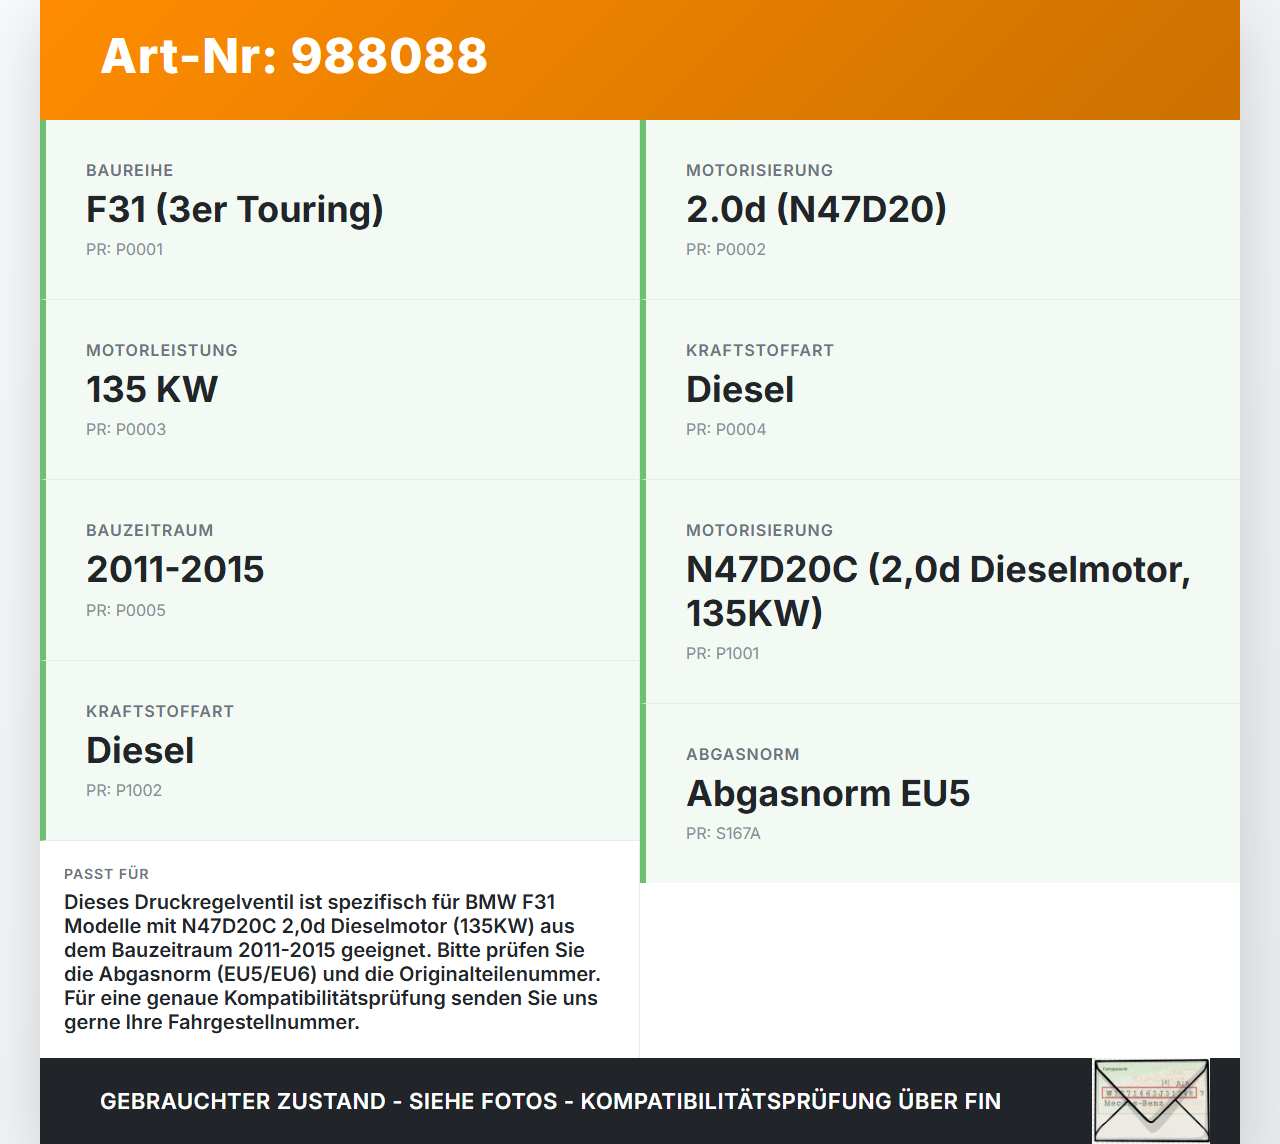Image resolution: width=1280 pixels, height=1144 pixels.
Task: Click the Diesel value with PR: P0004
Action: (x=740, y=390)
